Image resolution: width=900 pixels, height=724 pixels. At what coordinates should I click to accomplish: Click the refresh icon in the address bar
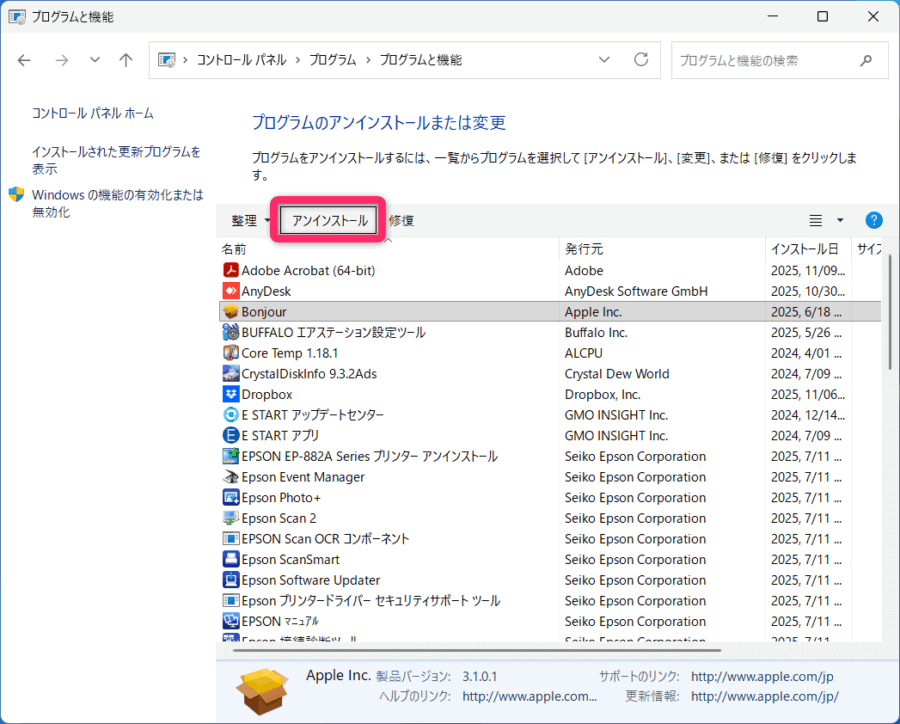(640, 59)
